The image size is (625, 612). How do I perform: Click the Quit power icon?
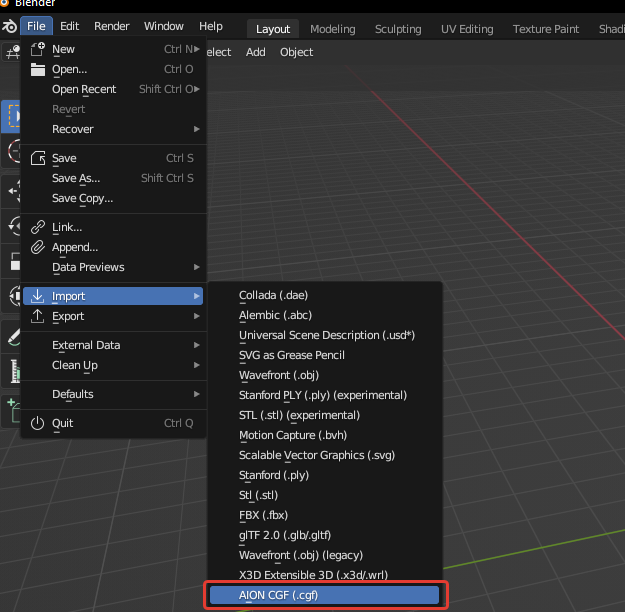38,423
